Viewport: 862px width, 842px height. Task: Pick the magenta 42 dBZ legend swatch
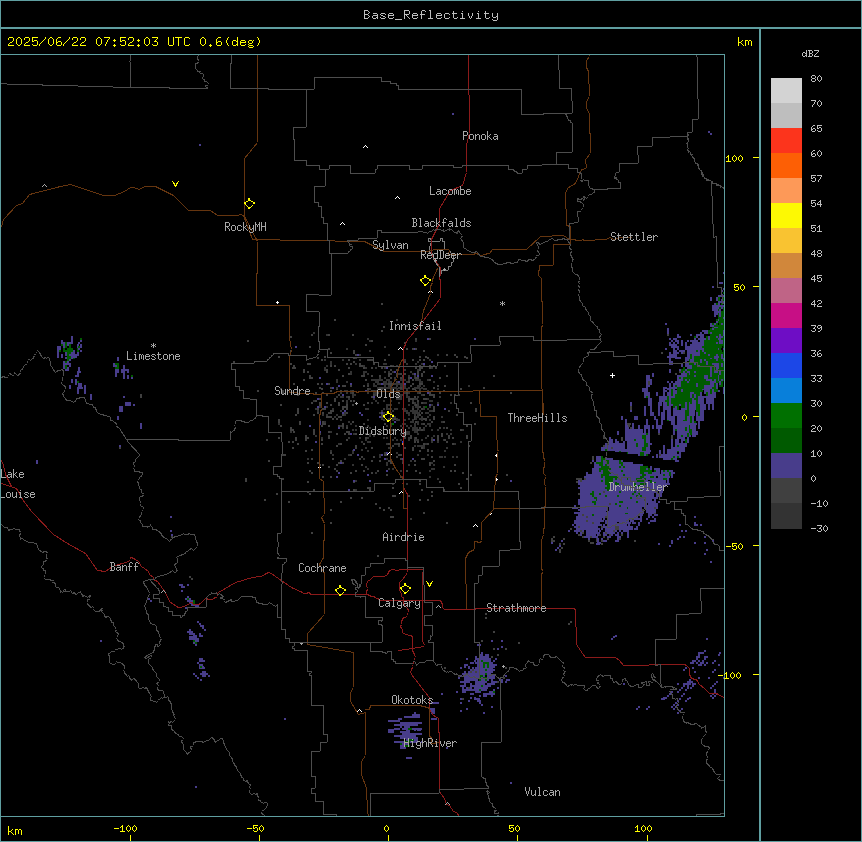(x=786, y=315)
